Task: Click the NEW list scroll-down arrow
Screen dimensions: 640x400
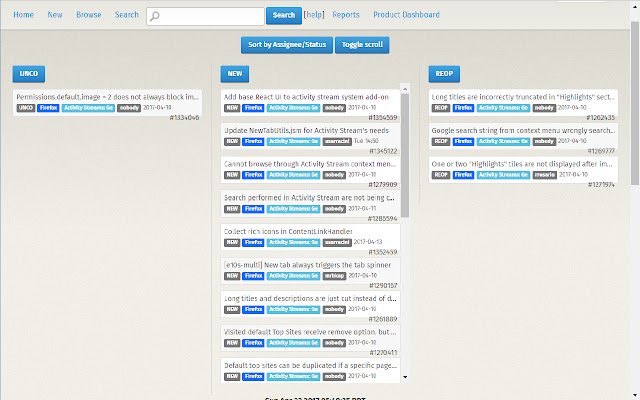Action: pyautogui.click(x=405, y=377)
